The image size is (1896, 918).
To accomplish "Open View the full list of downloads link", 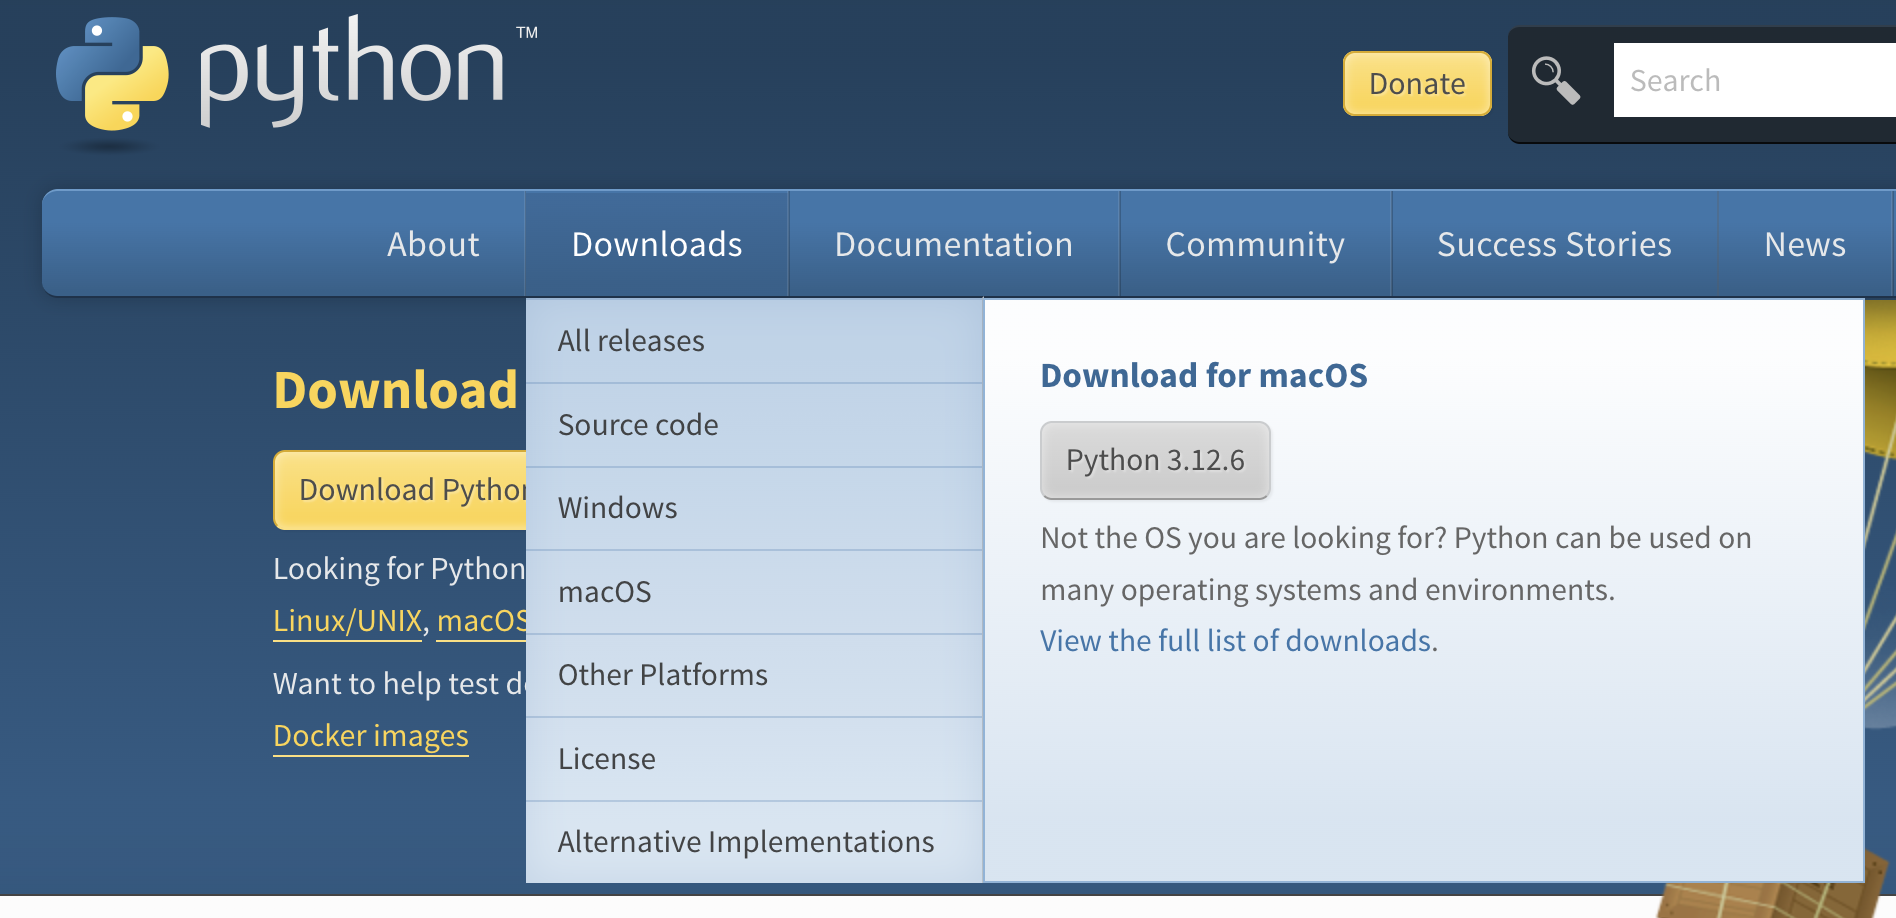I will pos(1236,641).
